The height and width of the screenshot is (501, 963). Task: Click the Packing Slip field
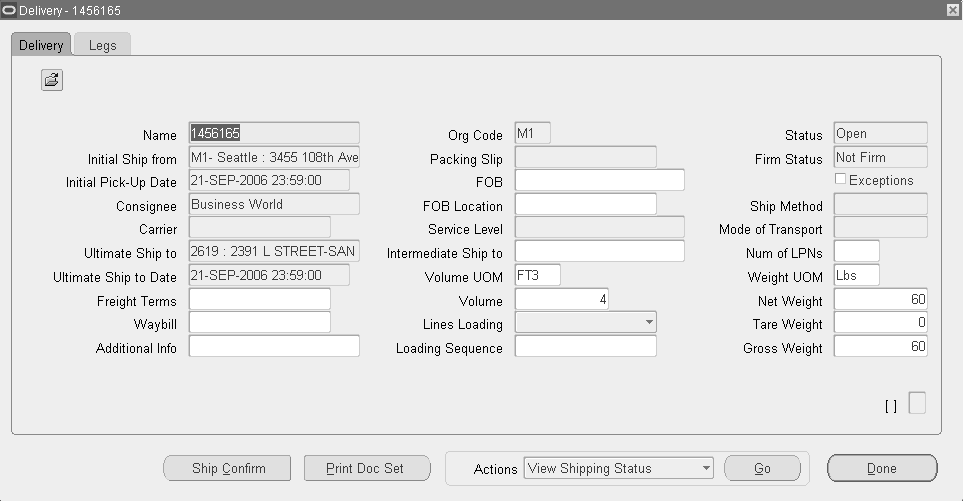pos(585,157)
